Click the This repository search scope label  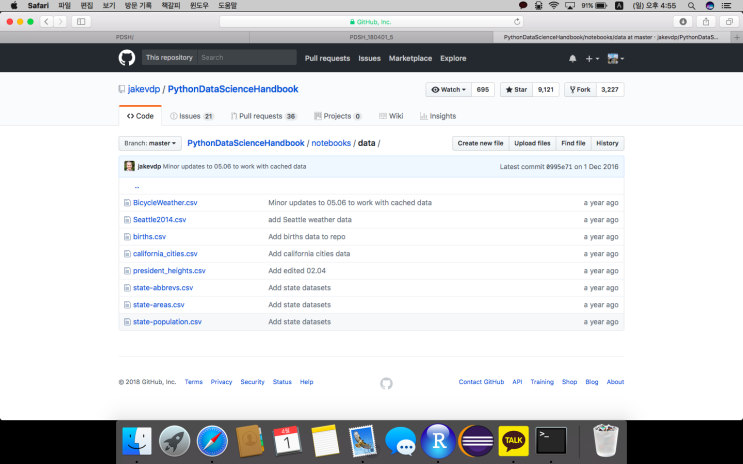pos(169,57)
